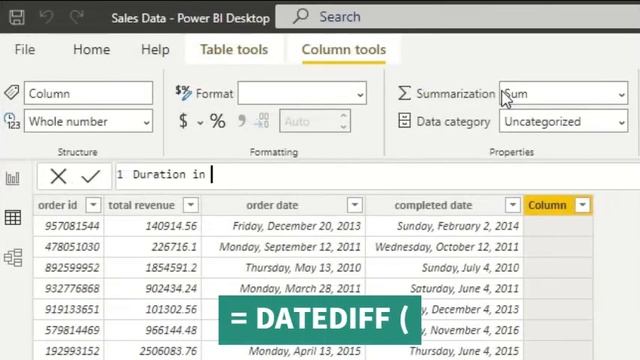Switch to Table tools tab
Viewport: 640px width, 360px height.
pyautogui.click(x=234, y=49)
